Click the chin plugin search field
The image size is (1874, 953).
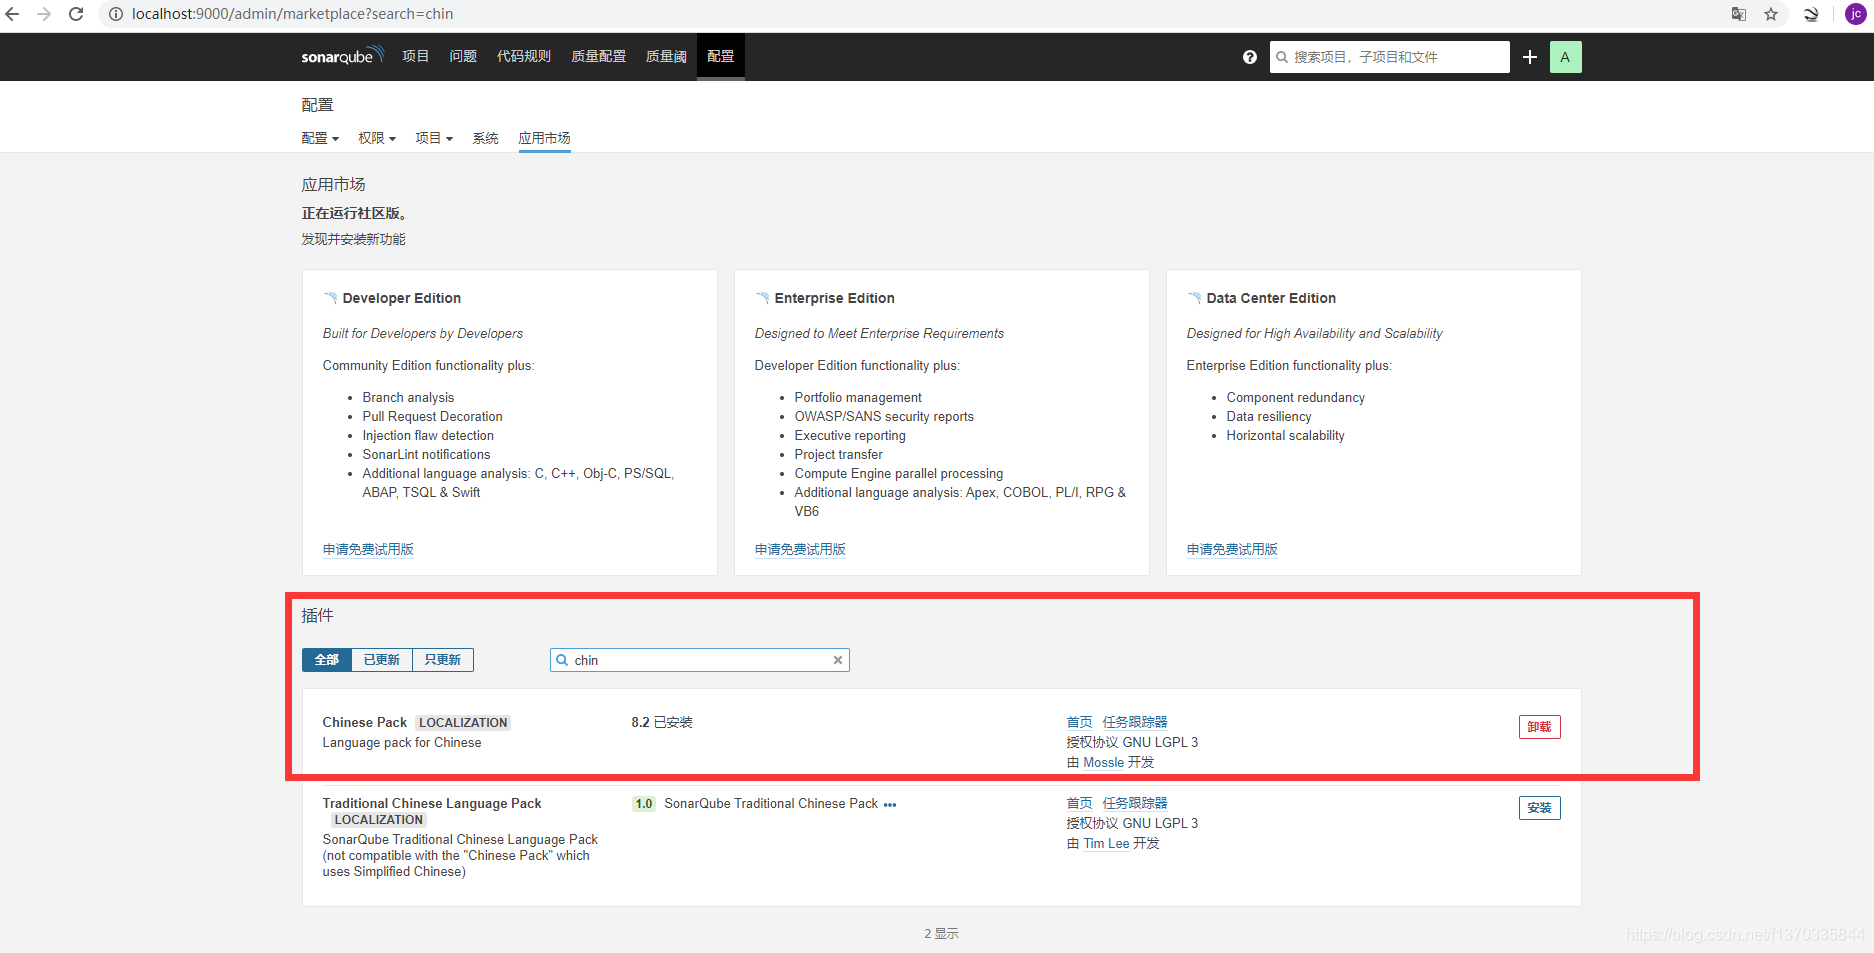700,660
